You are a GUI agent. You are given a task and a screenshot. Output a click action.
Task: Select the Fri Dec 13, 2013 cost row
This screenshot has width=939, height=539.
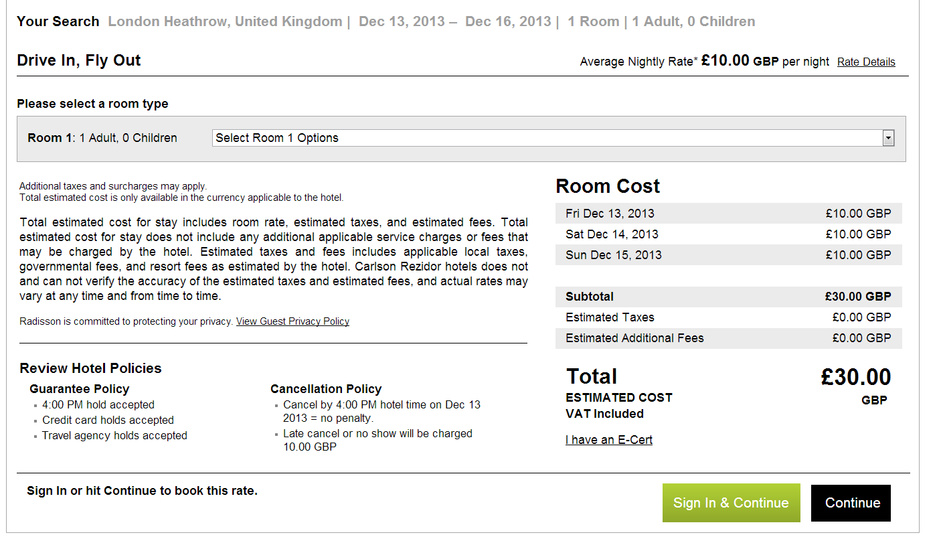tap(728, 214)
